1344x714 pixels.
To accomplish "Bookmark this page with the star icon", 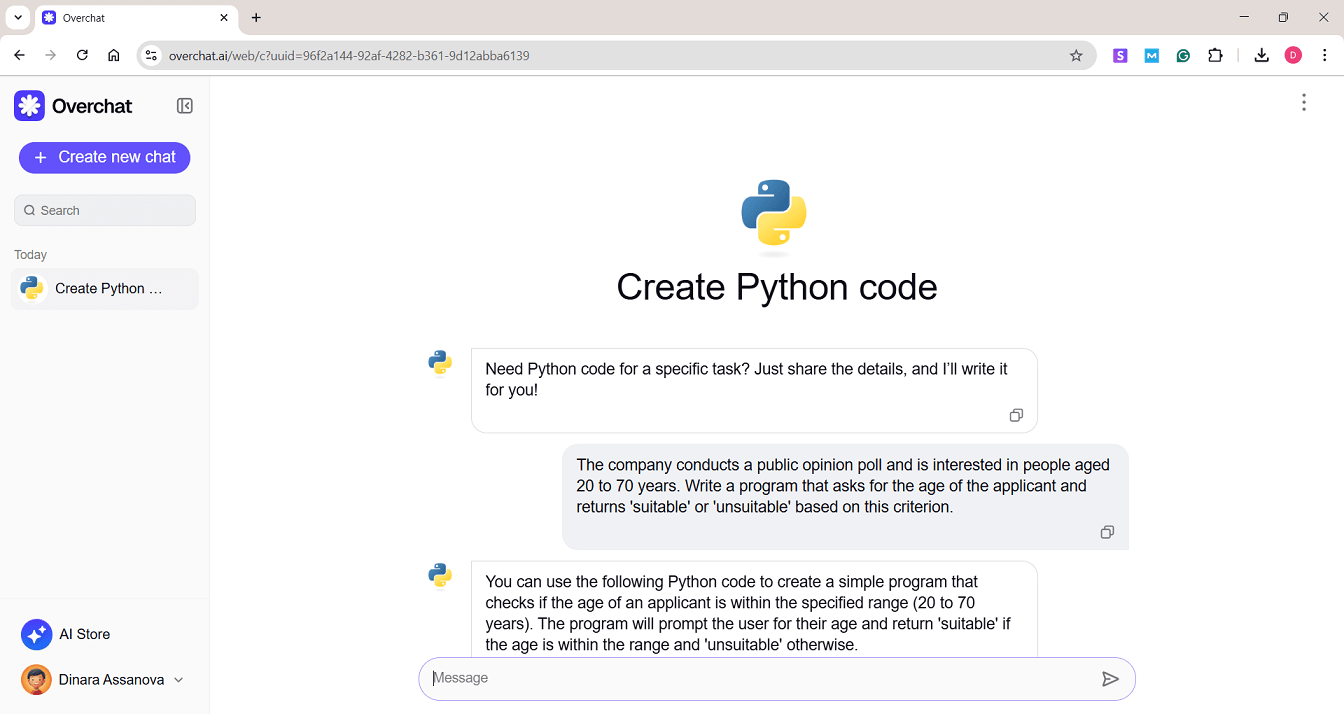I will click(1076, 56).
